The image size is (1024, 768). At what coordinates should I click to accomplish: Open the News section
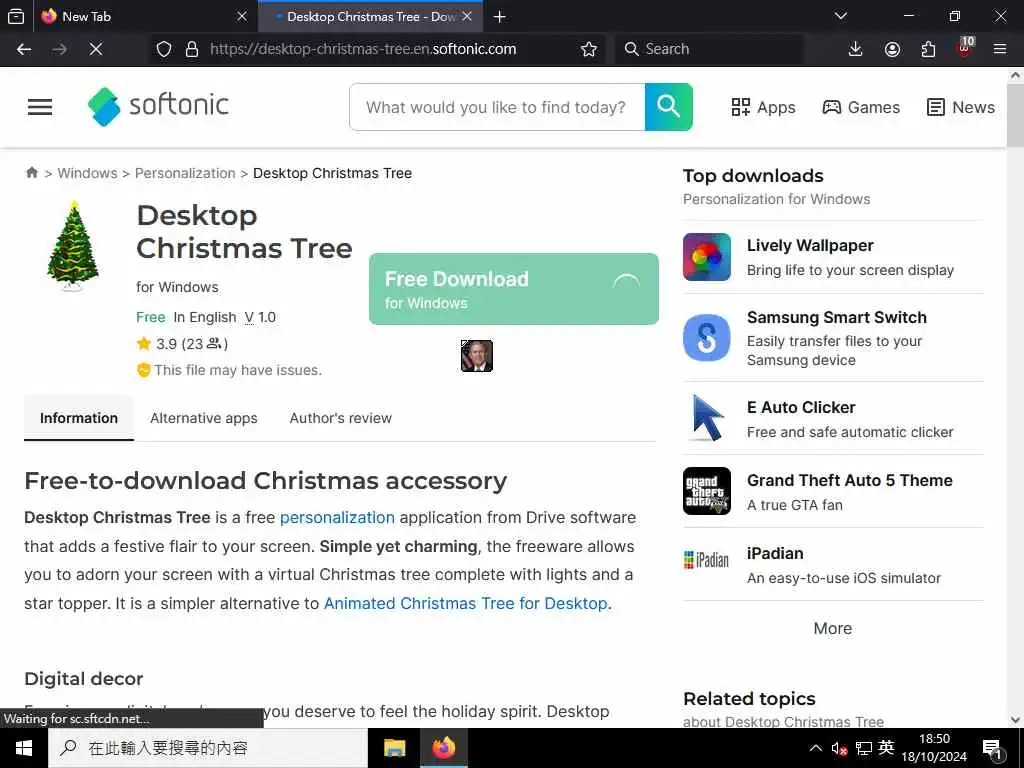(961, 107)
